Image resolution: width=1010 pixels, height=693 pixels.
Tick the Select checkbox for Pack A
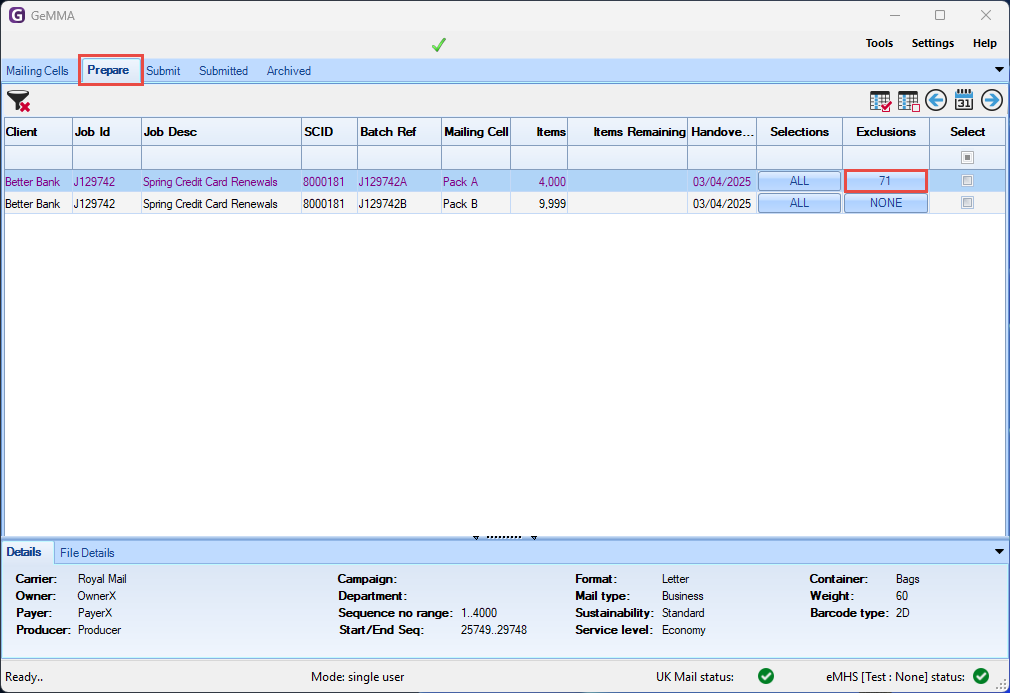967,181
